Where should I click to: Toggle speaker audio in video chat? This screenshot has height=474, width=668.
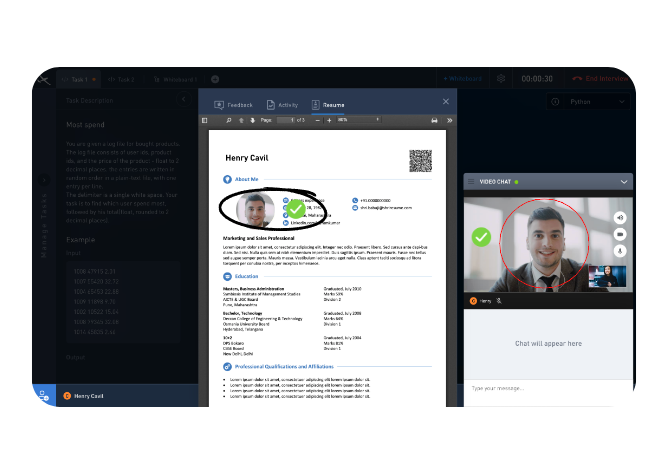[620, 218]
